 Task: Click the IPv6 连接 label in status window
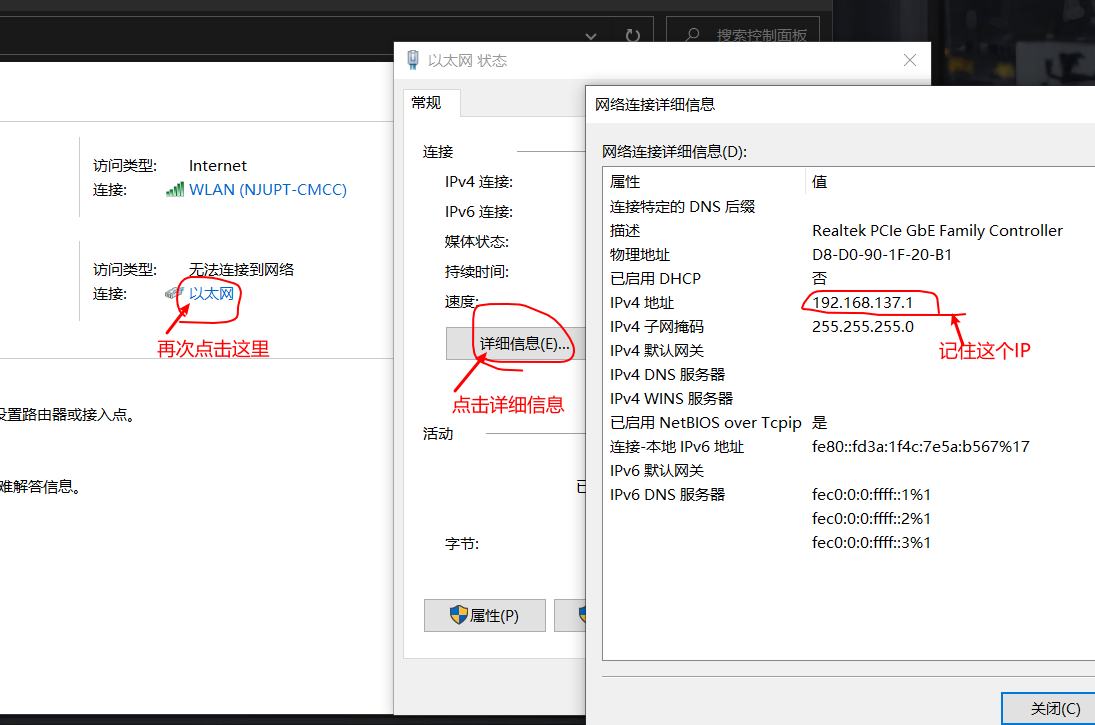[479, 212]
